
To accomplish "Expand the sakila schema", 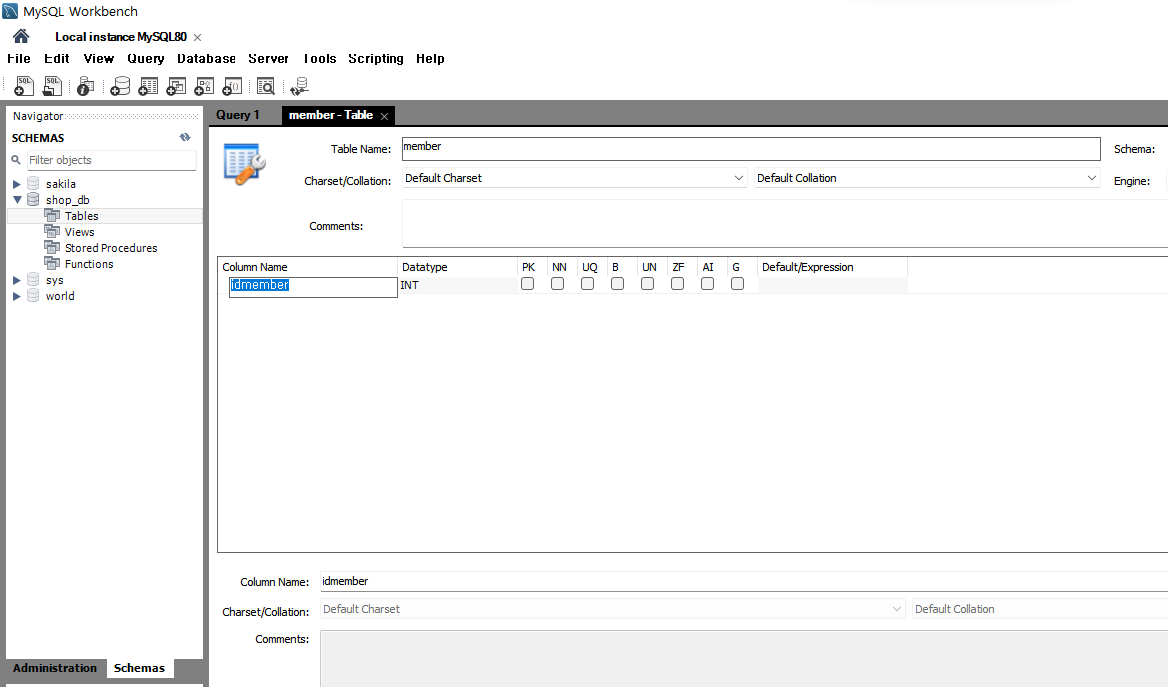I will (x=16, y=184).
